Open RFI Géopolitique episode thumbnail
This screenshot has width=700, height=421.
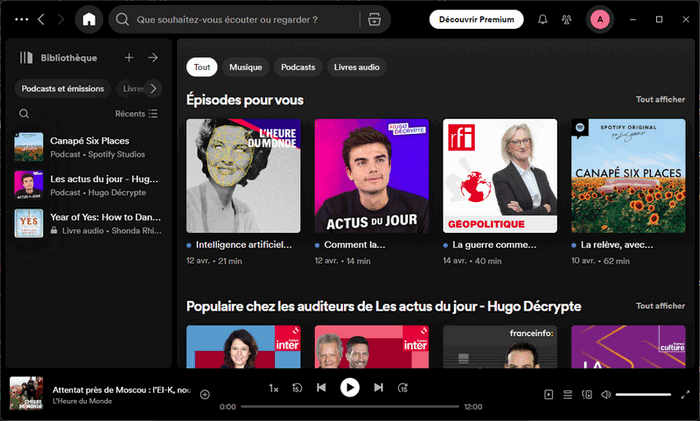[500, 176]
